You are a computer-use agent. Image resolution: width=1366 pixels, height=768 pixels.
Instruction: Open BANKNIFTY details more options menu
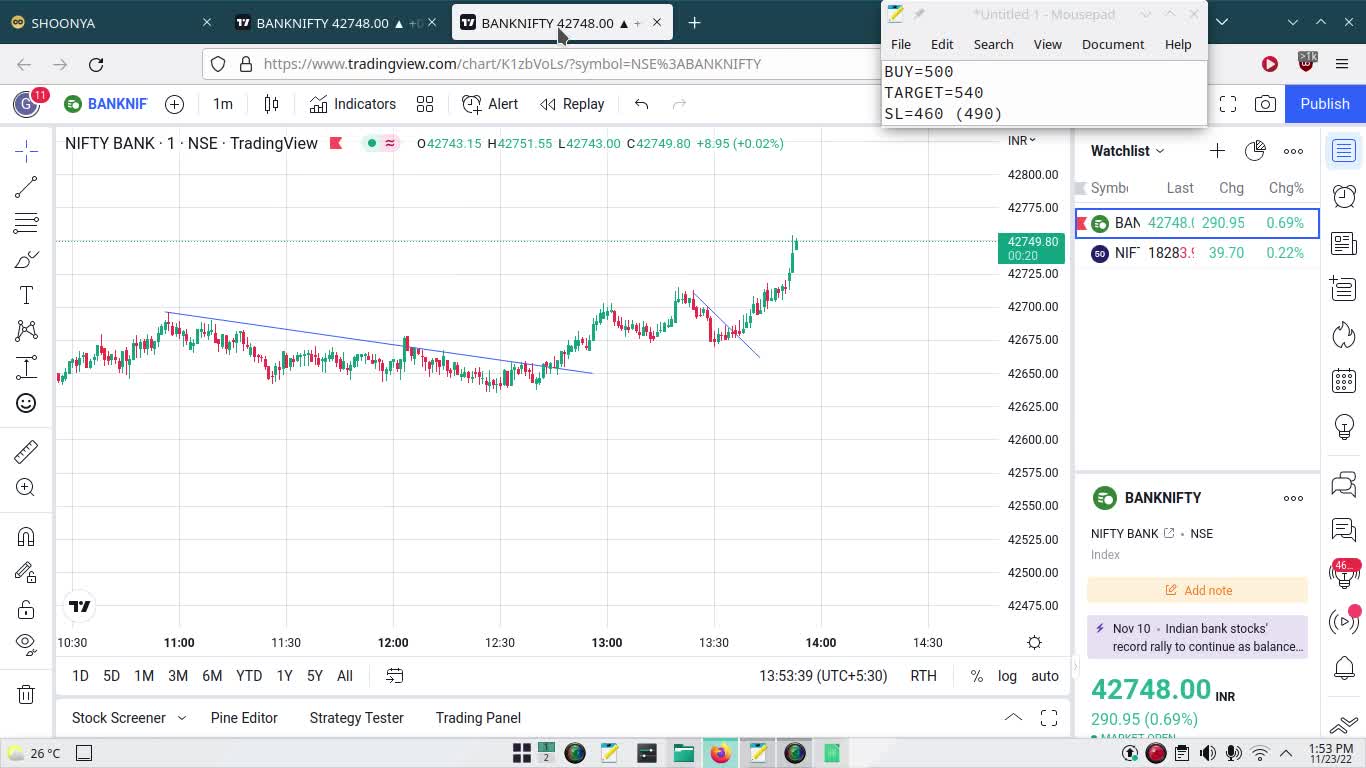point(1293,498)
